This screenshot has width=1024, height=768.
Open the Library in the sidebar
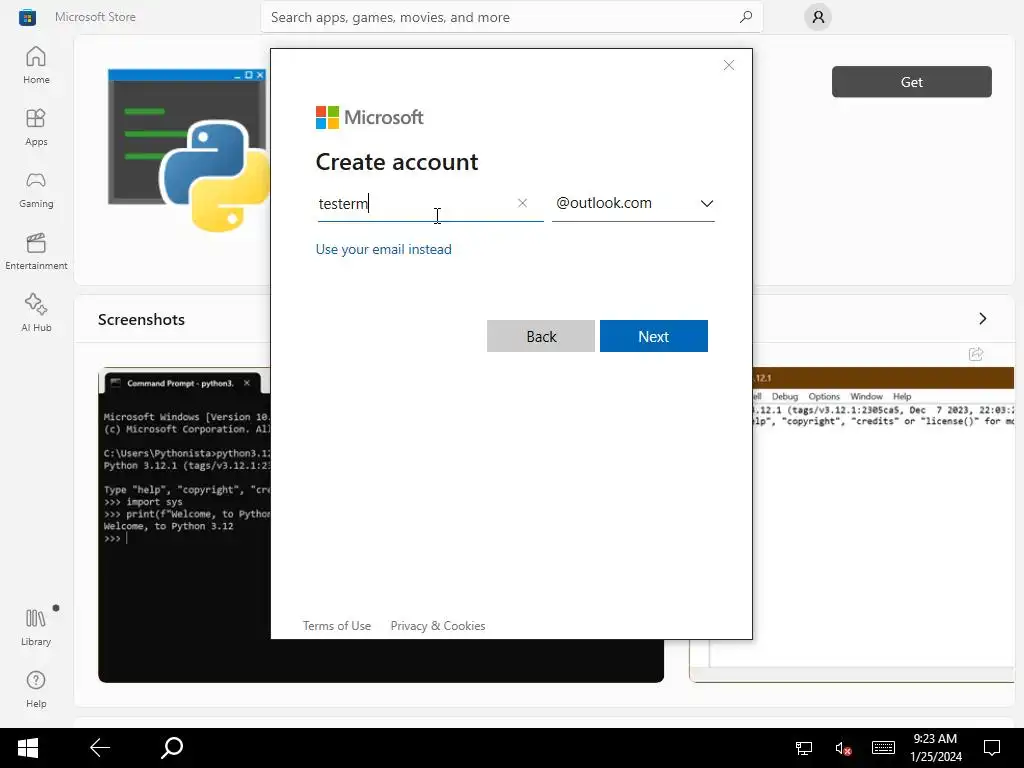(x=36, y=628)
